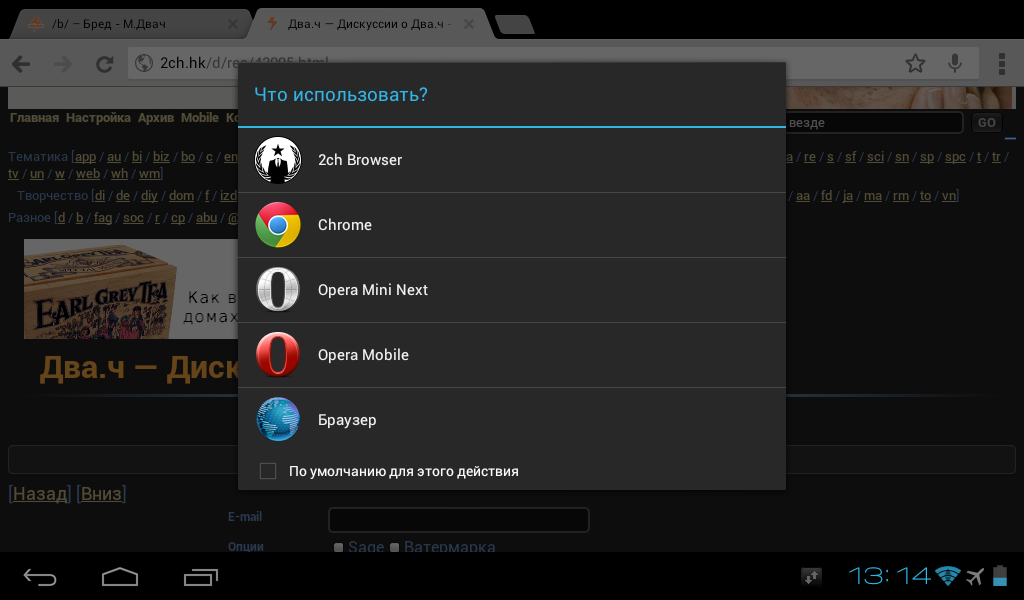Open the 'web' board link
This screenshot has width=1024, height=600.
point(88,174)
